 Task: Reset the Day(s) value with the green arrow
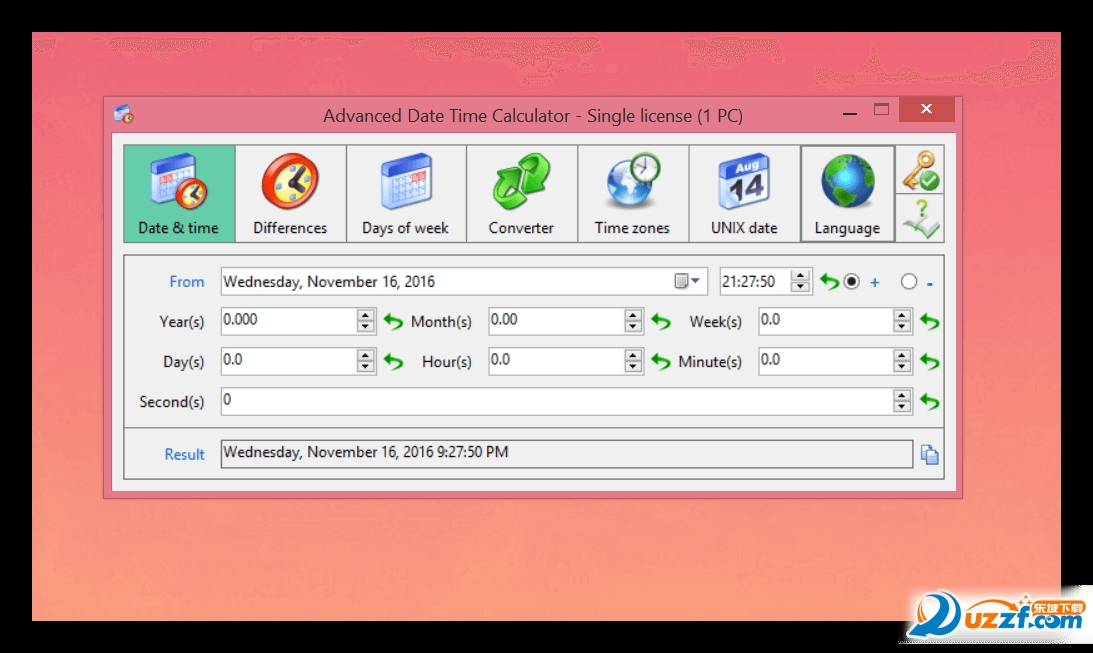click(393, 362)
